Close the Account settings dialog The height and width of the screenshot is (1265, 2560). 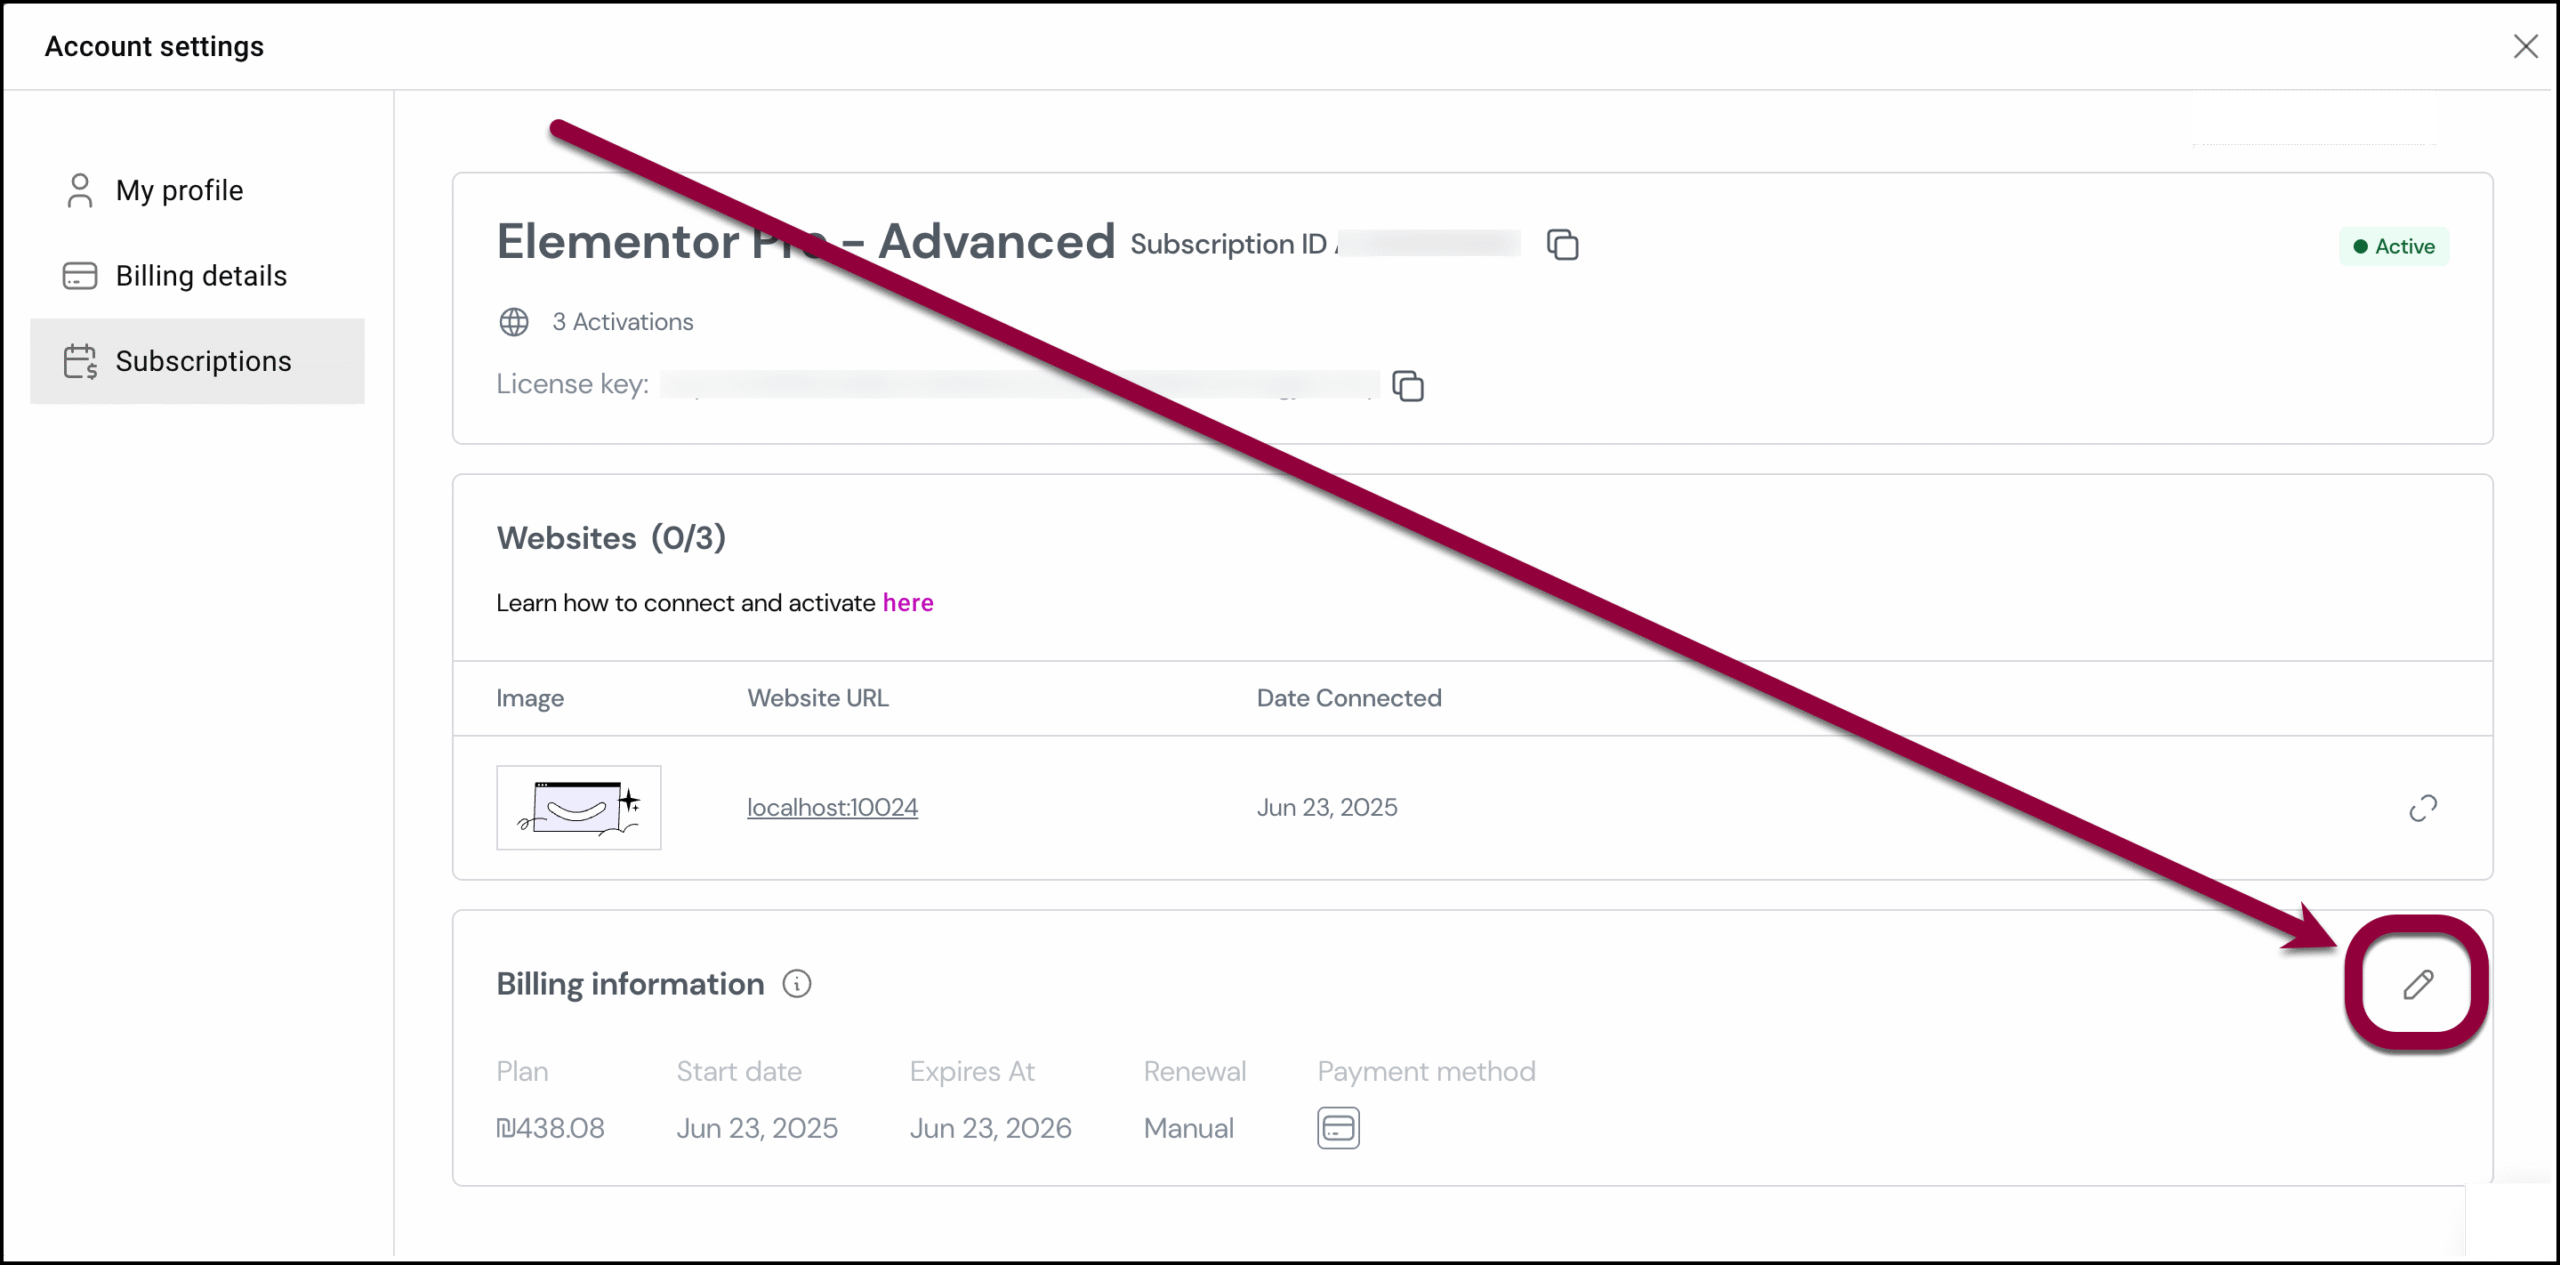(2525, 47)
